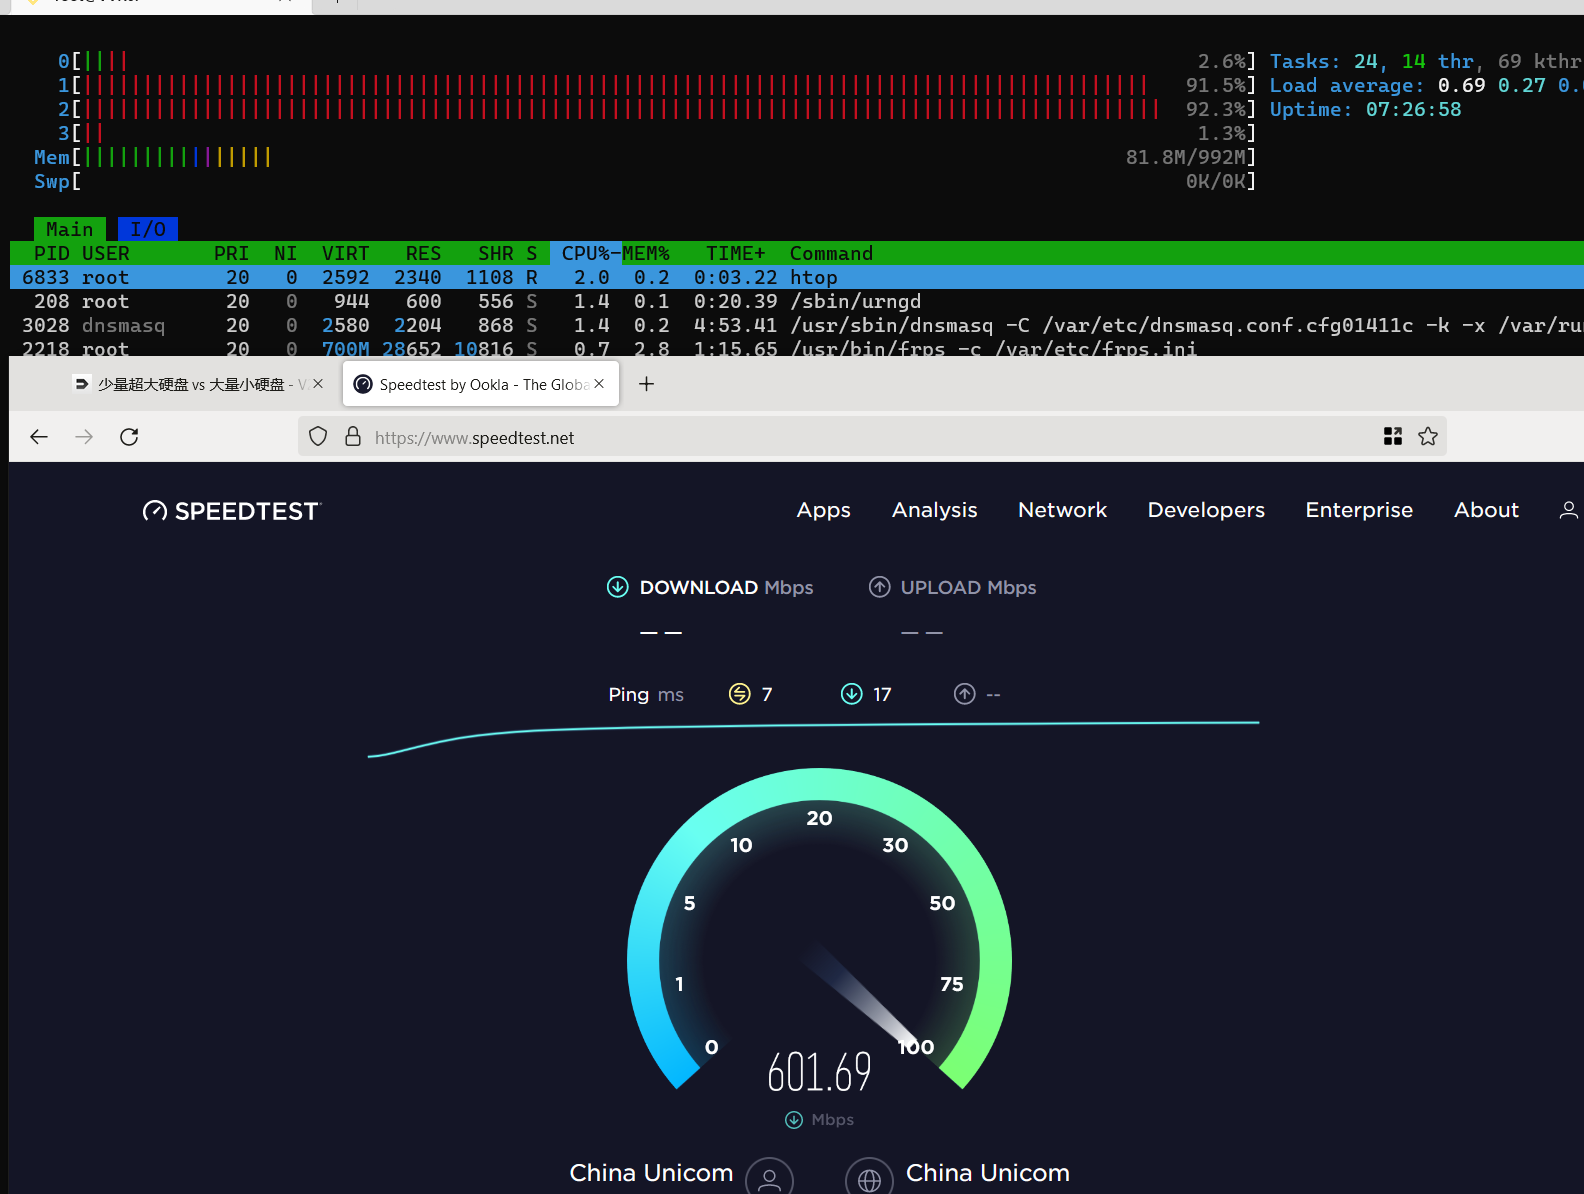Click the QR grid icon in address bar
The height and width of the screenshot is (1194, 1584).
pyautogui.click(x=1392, y=437)
